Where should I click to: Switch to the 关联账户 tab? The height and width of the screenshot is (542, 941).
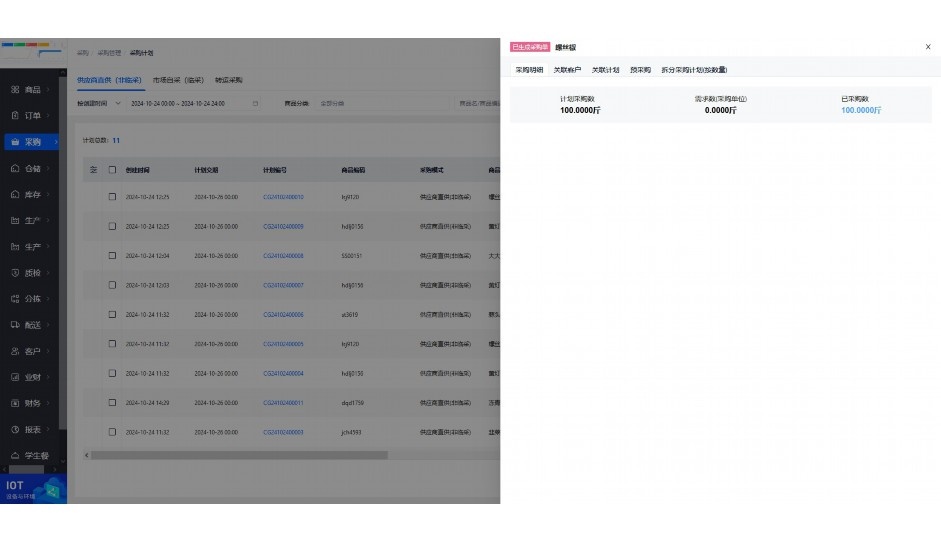coord(567,71)
